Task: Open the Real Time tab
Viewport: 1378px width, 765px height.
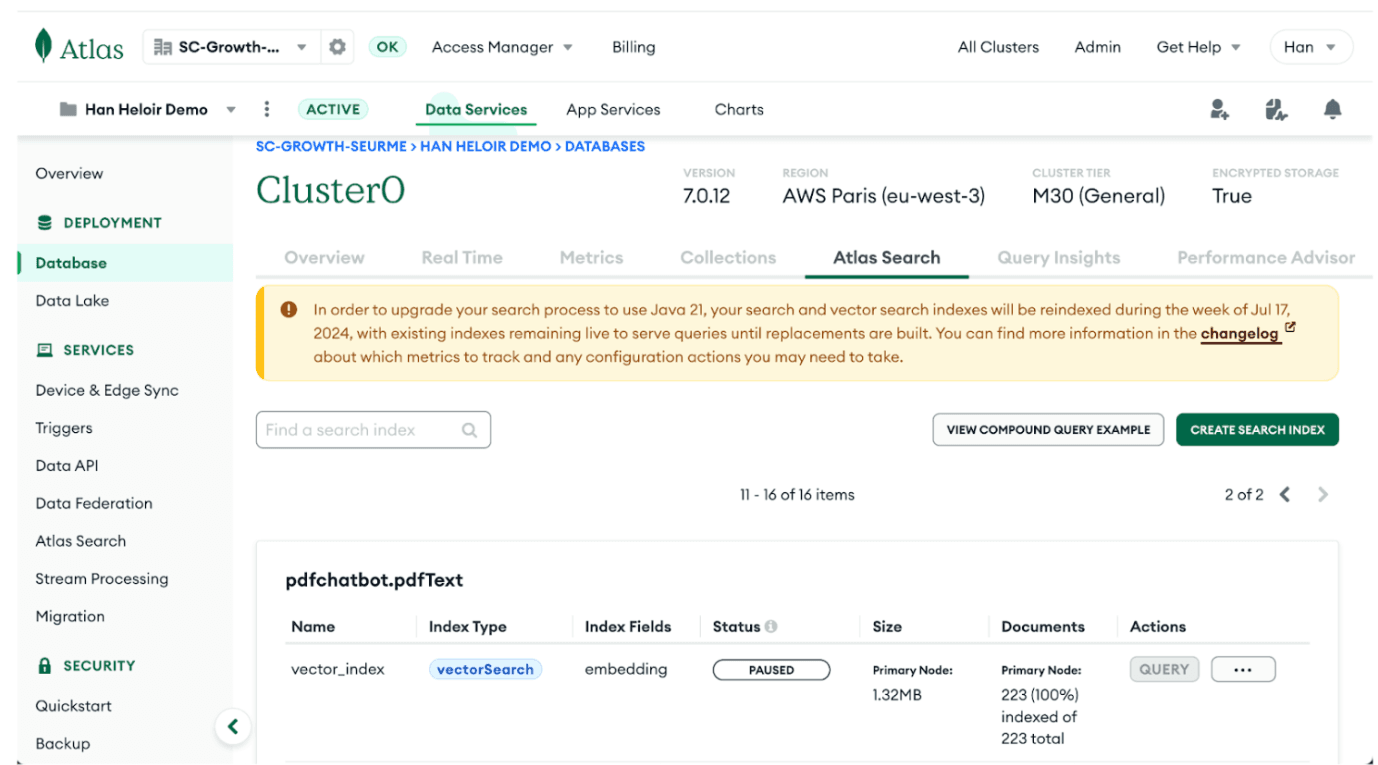Action: (x=462, y=257)
